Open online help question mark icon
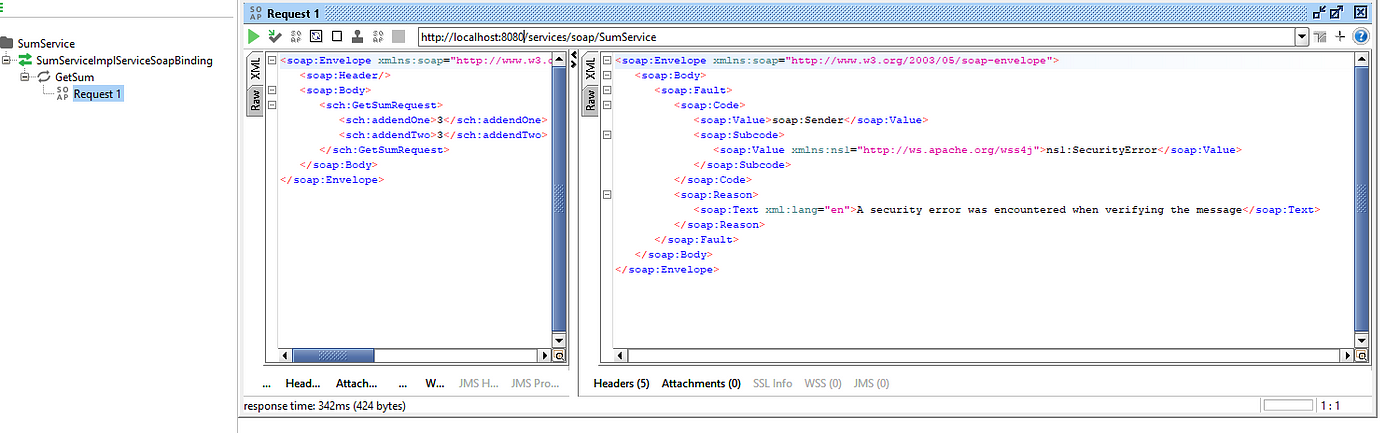The image size is (1400, 433). 1360,36
